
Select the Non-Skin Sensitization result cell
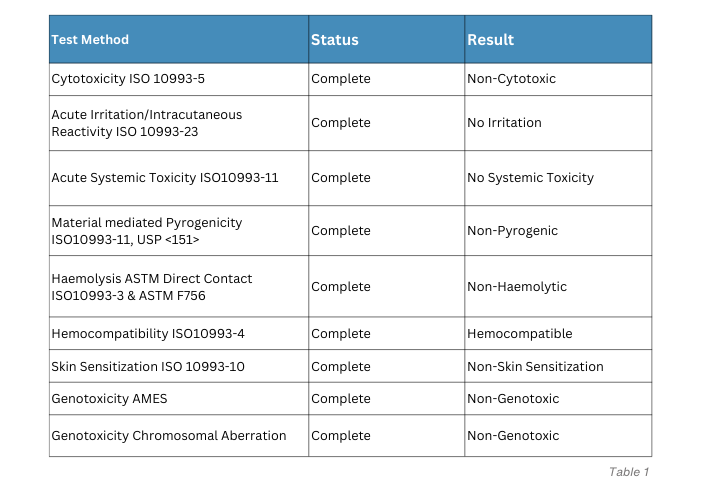(x=558, y=366)
